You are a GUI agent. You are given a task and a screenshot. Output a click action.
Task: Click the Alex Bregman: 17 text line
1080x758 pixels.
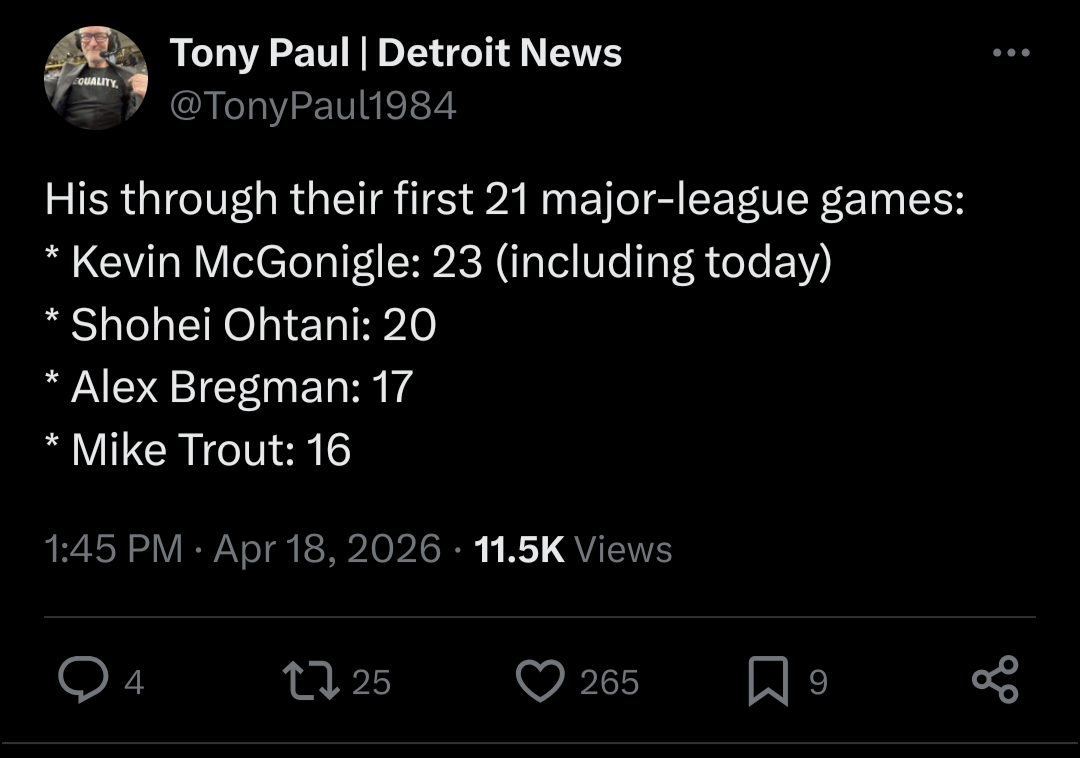[x=231, y=387]
